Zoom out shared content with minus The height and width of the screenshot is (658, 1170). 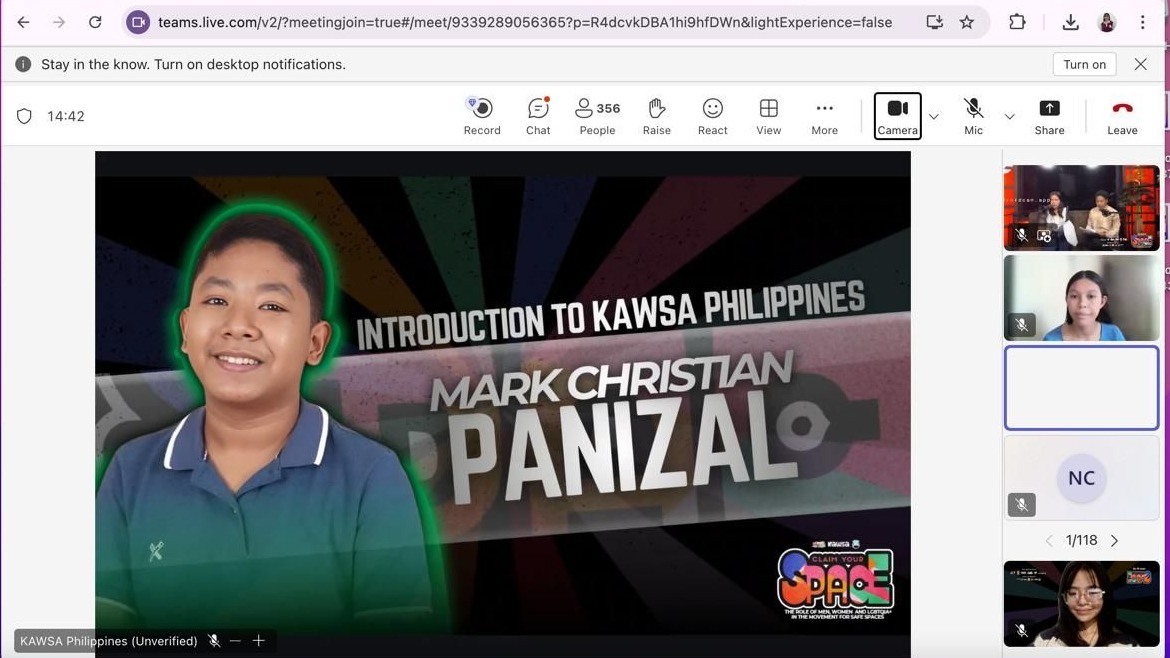pyautogui.click(x=235, y=641)
